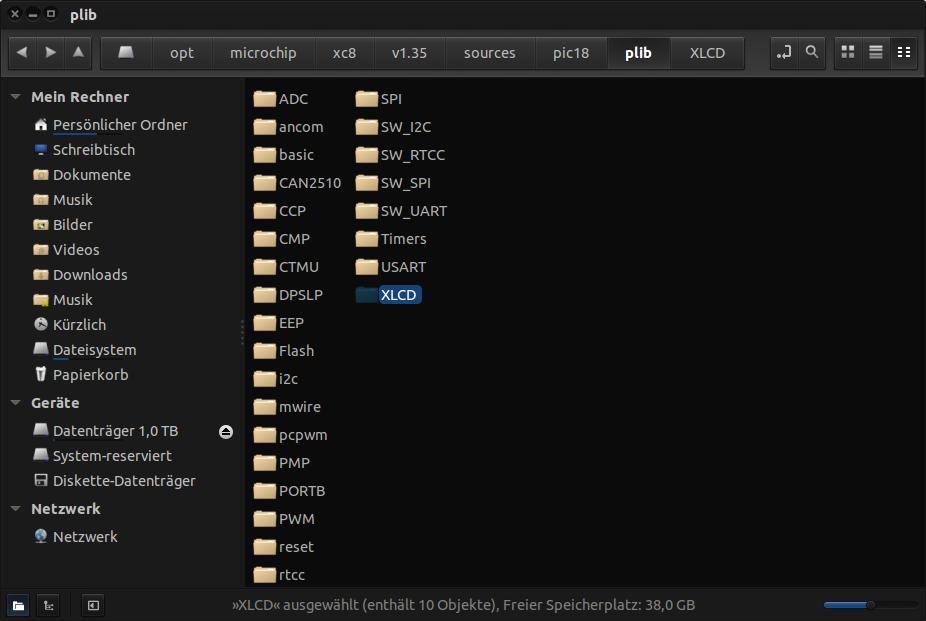Open Schreibtisch in sidebar
This screenshot has width=926, height=621.
94,150
